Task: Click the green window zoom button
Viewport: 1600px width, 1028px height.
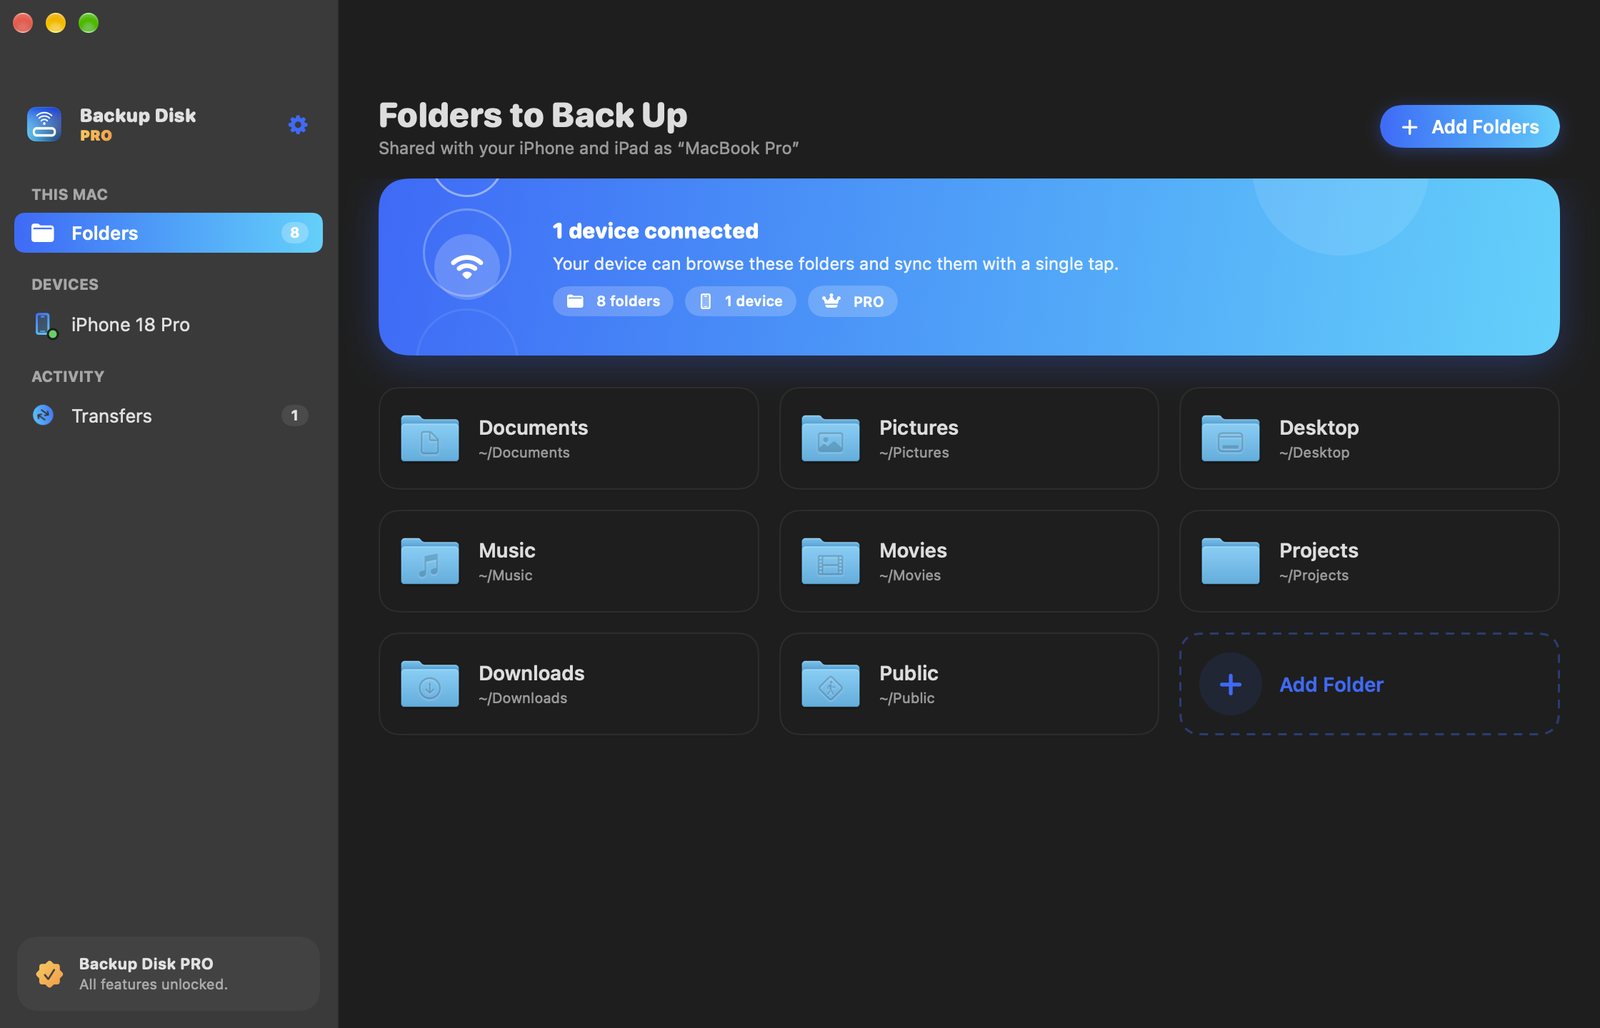Action: coord(88,22)
